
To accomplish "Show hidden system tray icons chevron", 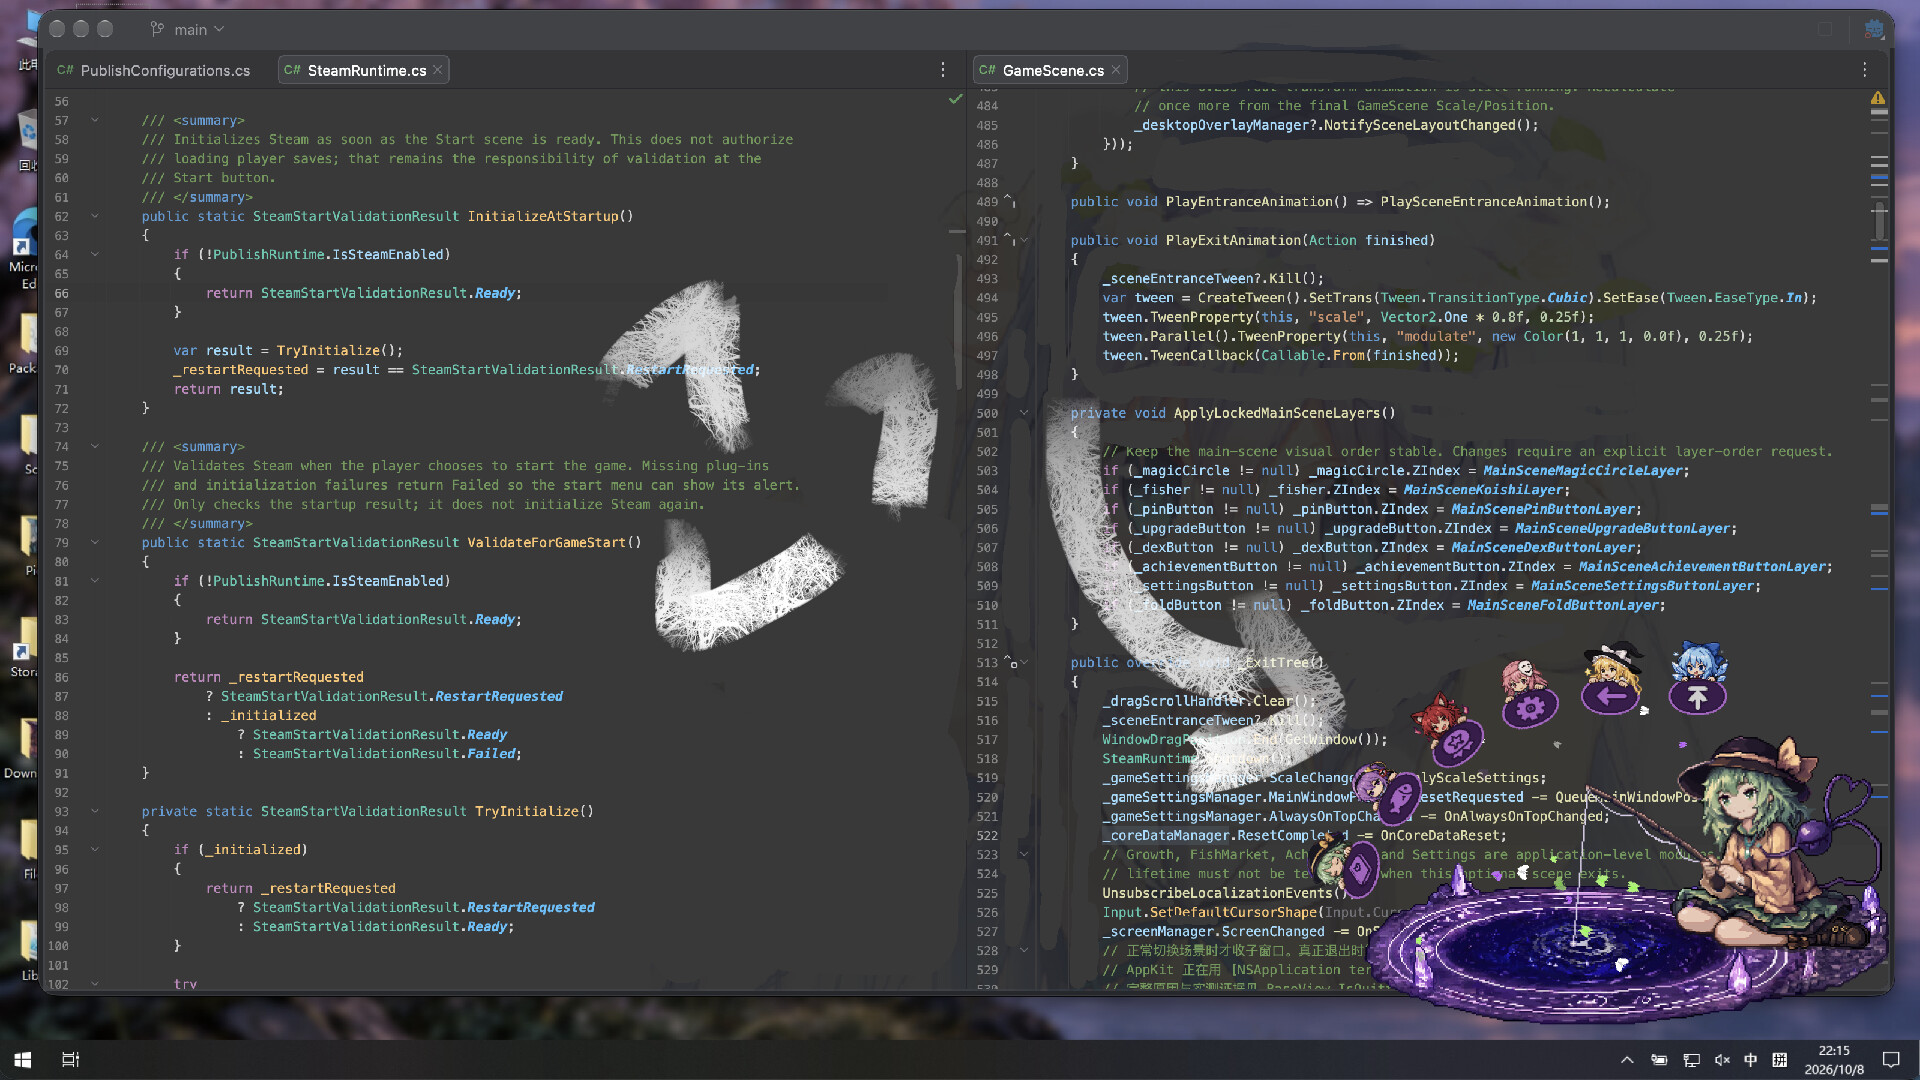I will pos(1627,1060).
